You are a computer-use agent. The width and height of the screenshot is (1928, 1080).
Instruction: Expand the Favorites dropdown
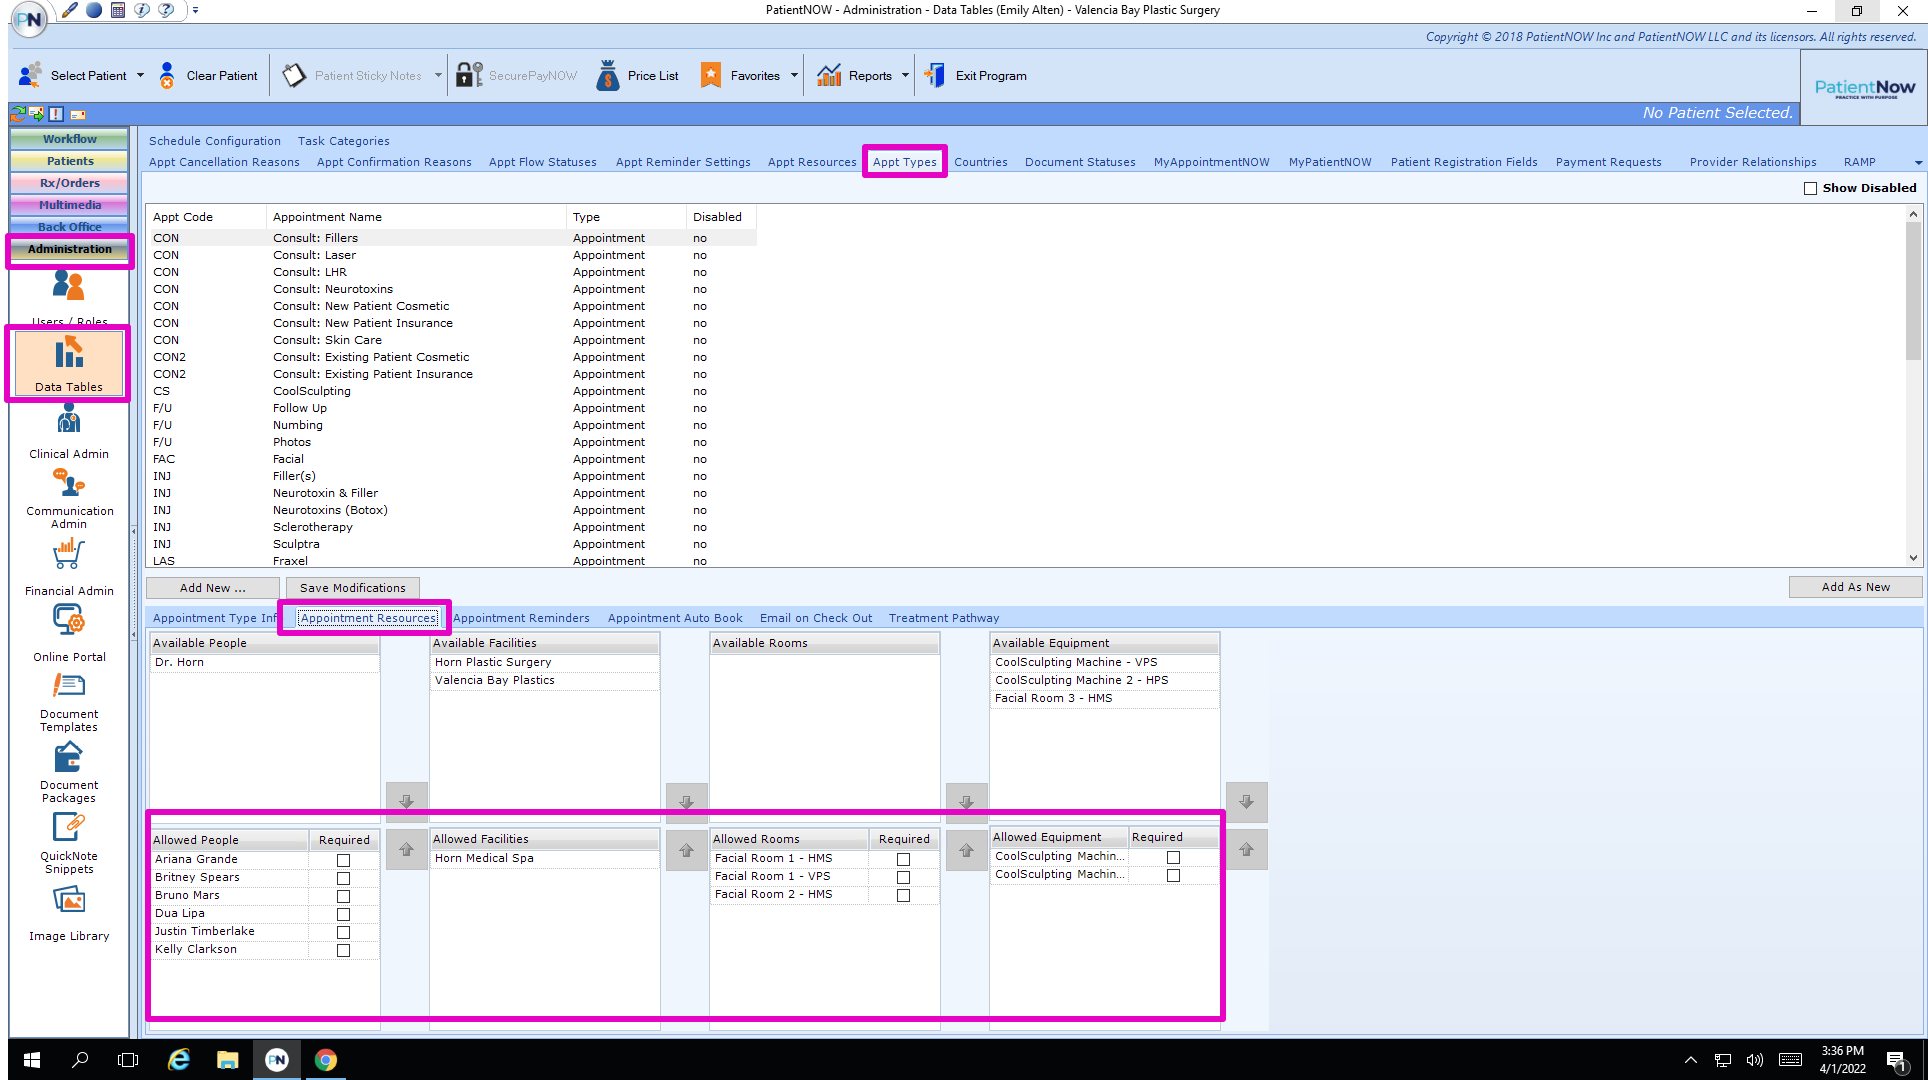coord(794,75)
